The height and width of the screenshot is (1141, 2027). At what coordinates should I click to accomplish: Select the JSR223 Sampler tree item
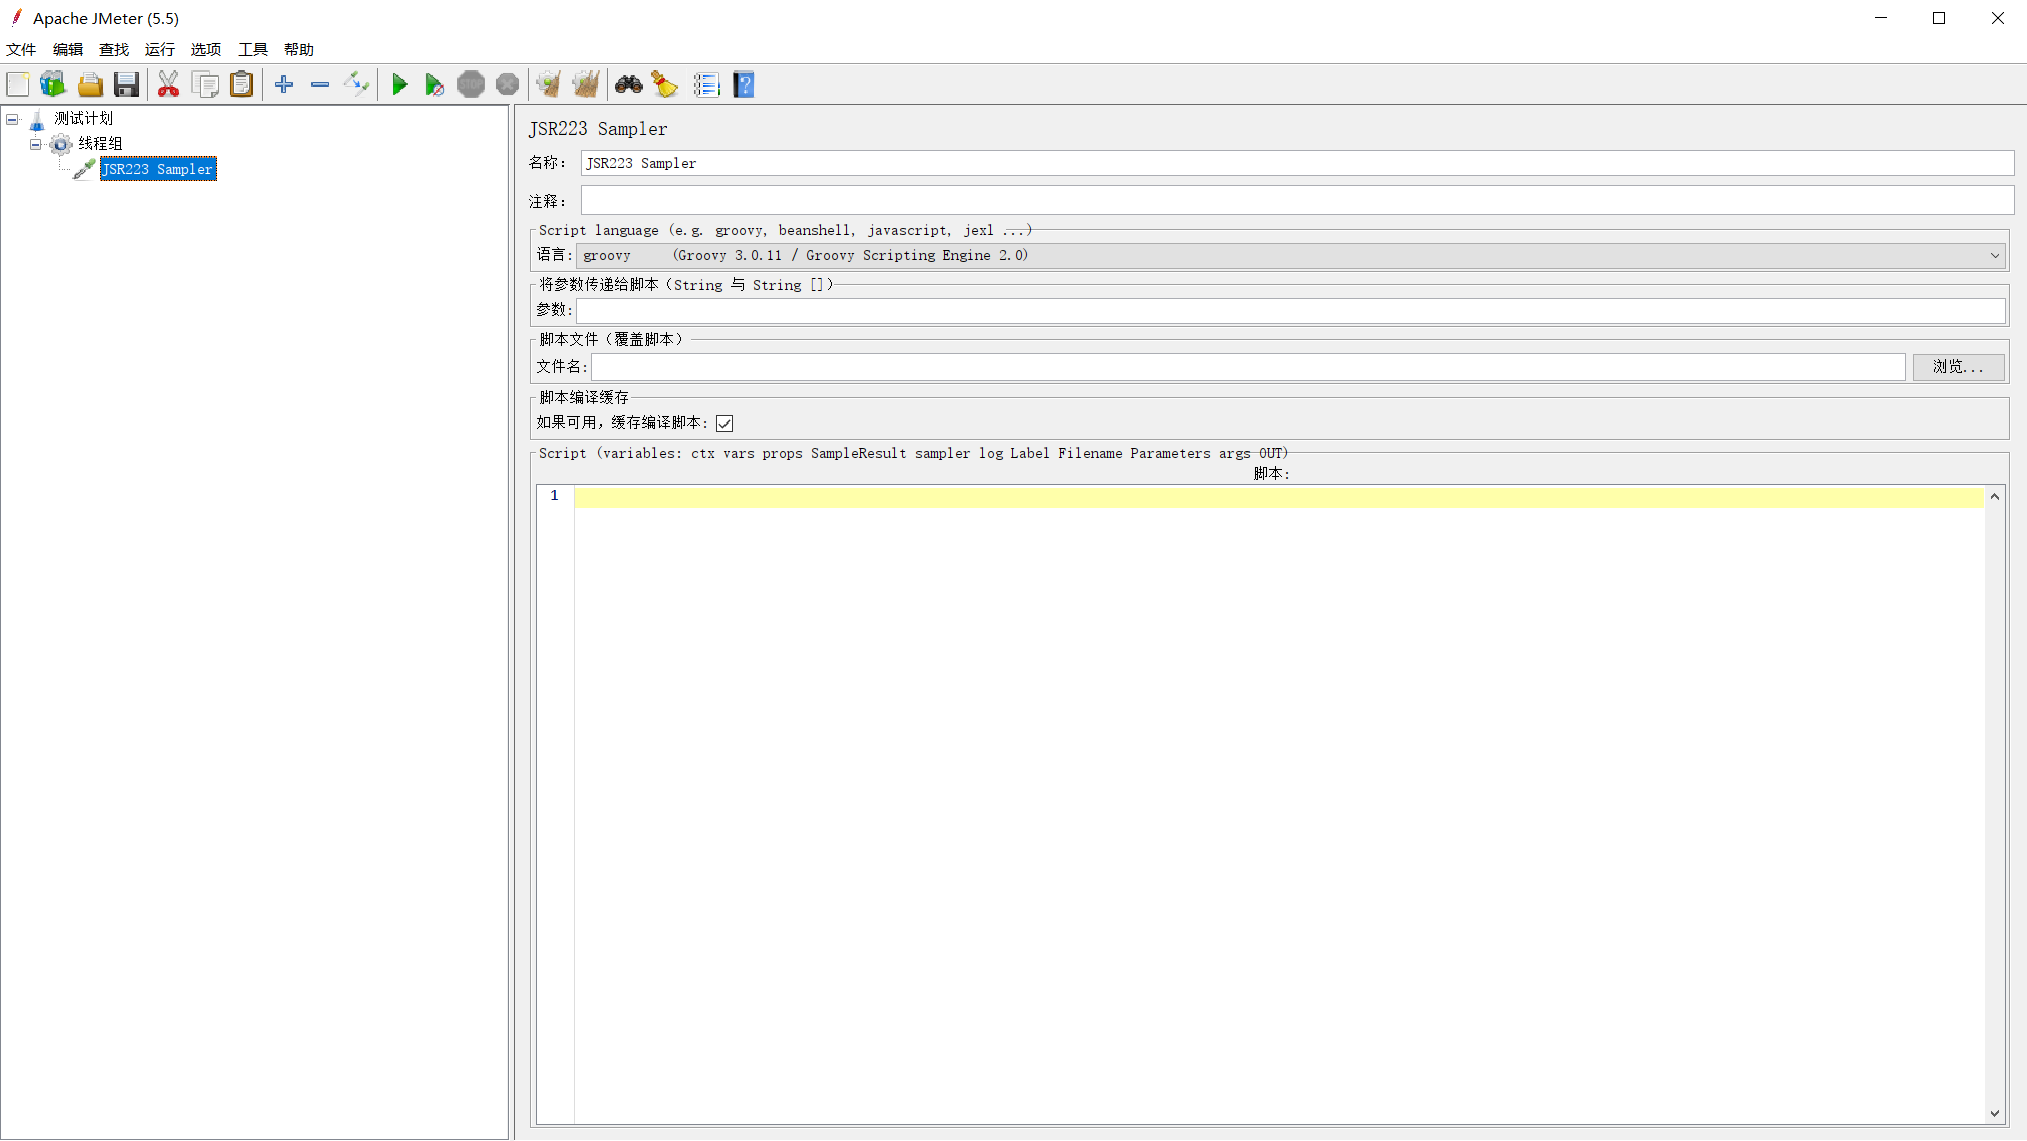click(158, 169)
